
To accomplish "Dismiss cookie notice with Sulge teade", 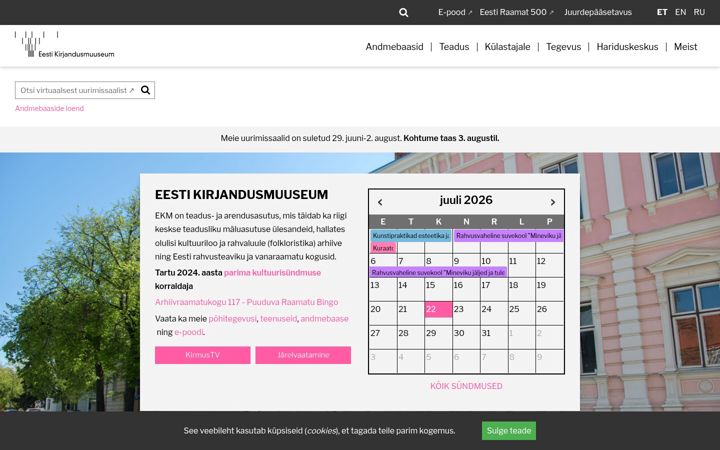I will point(509,431).
